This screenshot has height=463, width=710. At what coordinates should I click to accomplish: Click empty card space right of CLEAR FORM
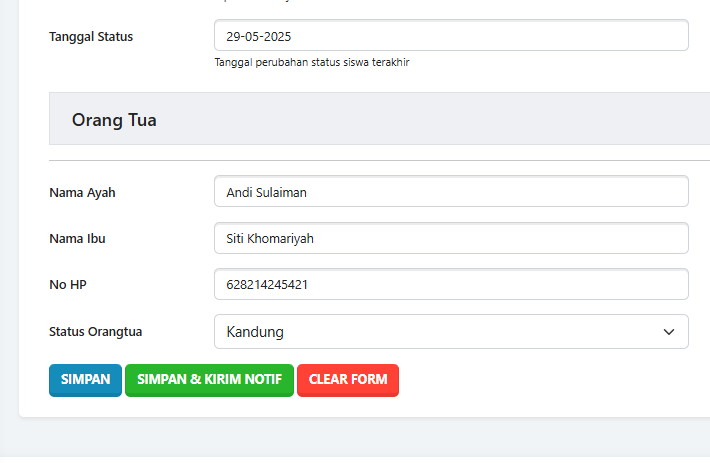[550, 381]
